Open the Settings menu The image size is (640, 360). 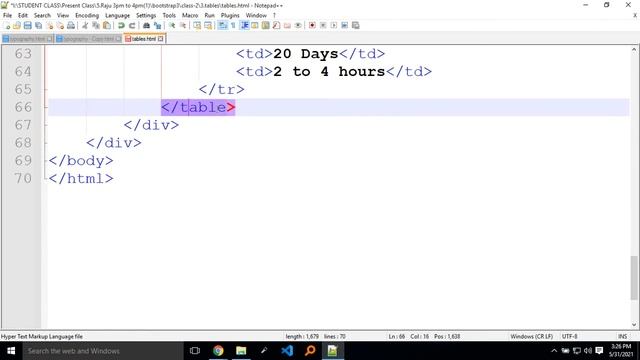click(146, 15)
